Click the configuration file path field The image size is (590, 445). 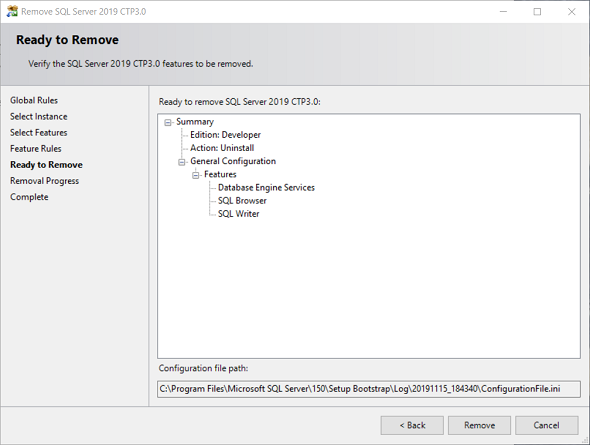(x=369, y=389)
